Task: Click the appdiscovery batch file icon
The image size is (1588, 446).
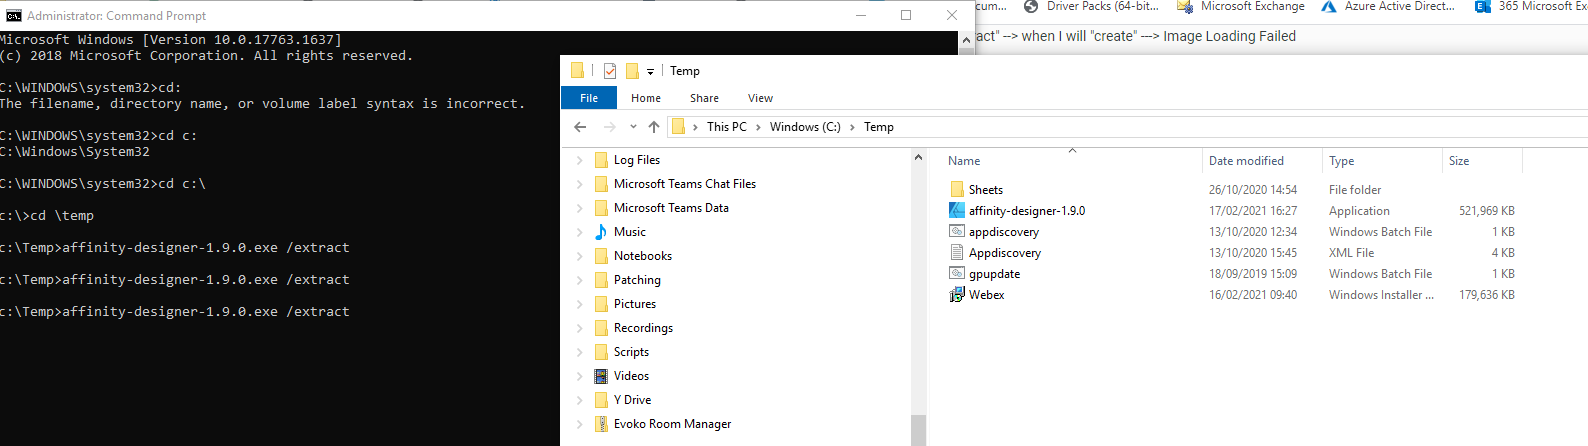Action: (x=957, y=232)
